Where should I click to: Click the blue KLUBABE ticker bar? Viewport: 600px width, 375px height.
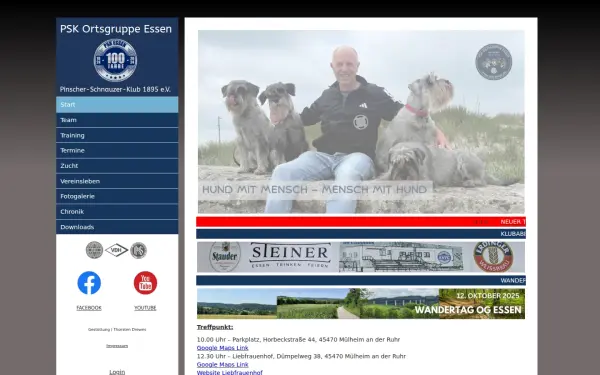(361, 234)
